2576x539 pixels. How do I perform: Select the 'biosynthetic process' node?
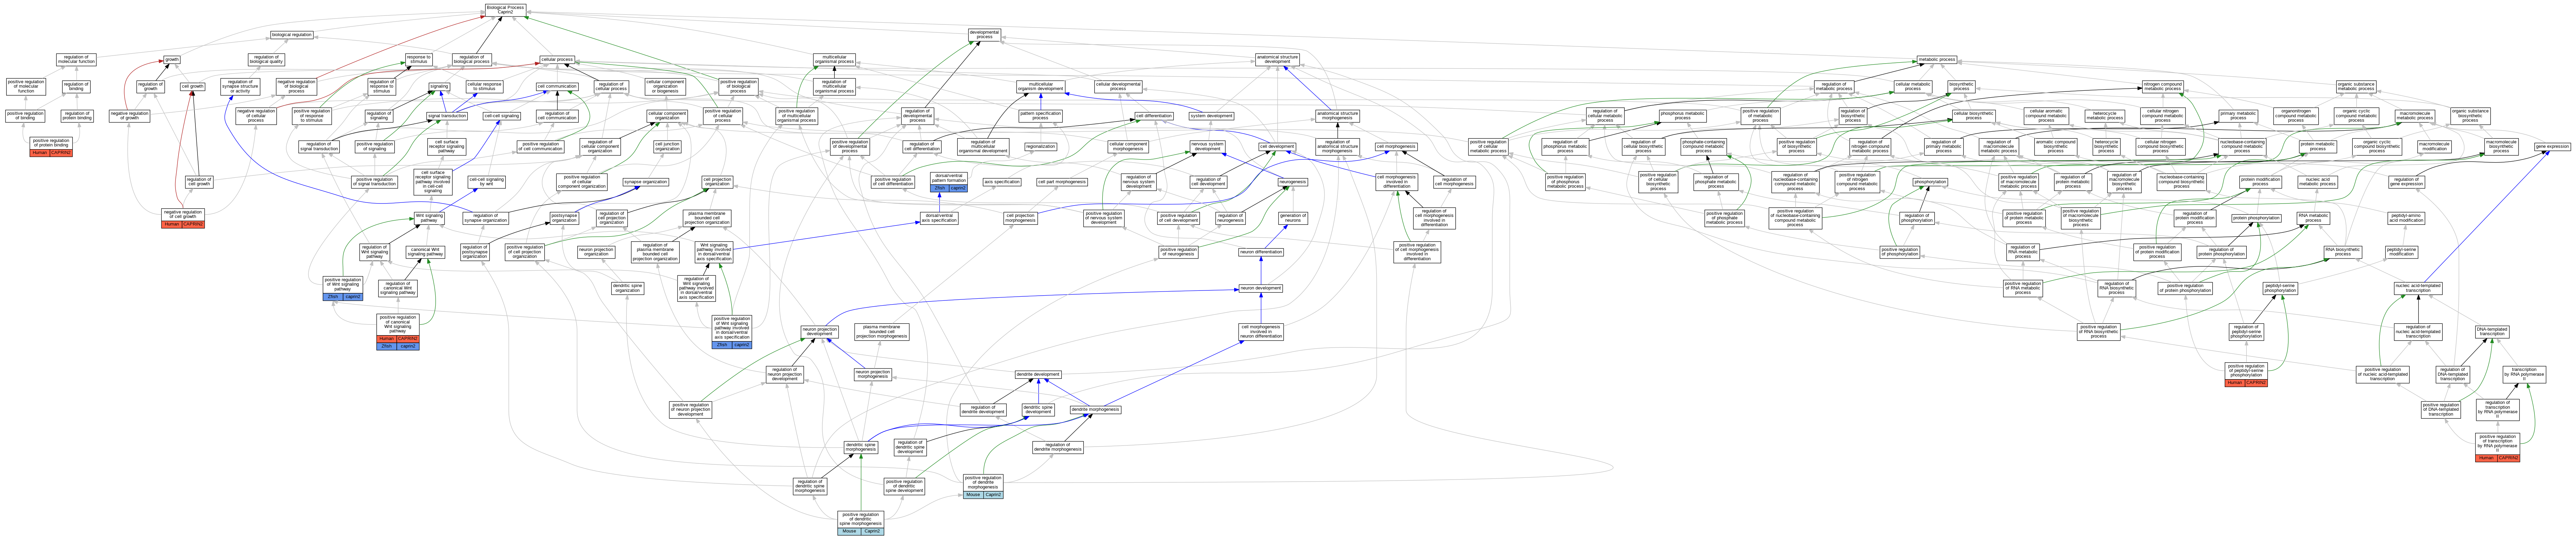click(x=1961, y=87)
